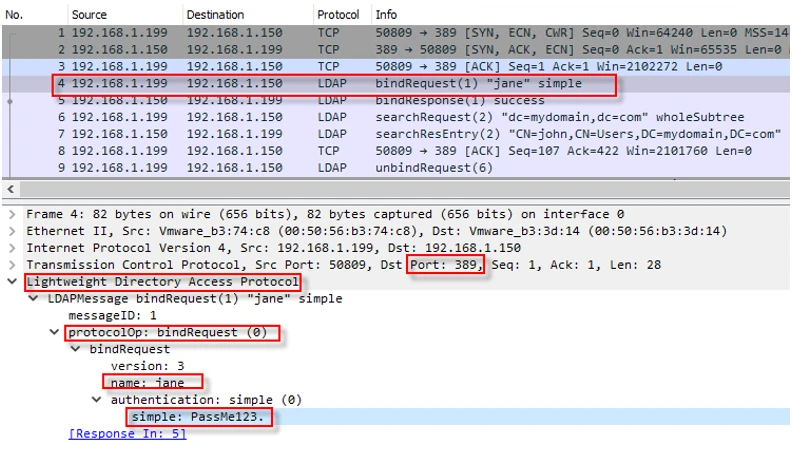Select packet 1 TCP SYN row
Viewport: 793px width, 461px height.
[395, 33]
